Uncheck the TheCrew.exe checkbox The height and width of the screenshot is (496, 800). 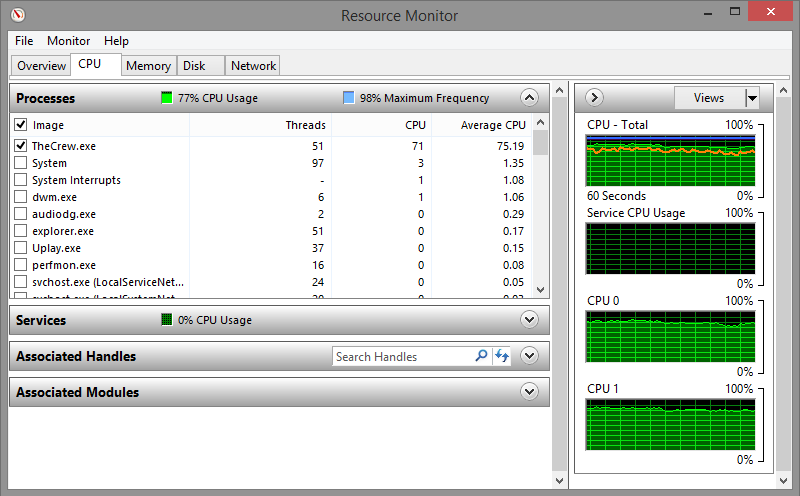(20, 145)
